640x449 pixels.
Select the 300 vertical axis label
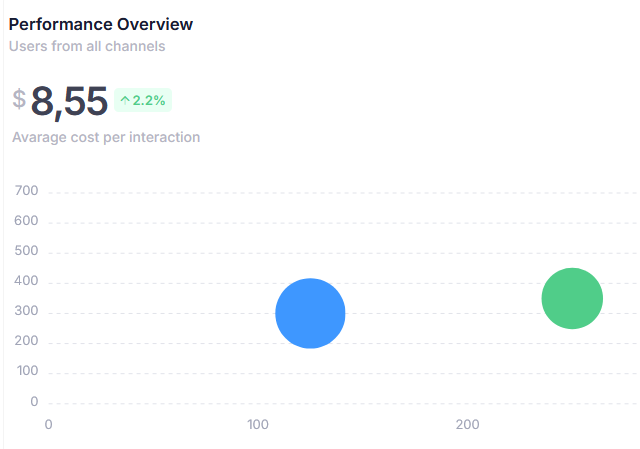point(27,311)
